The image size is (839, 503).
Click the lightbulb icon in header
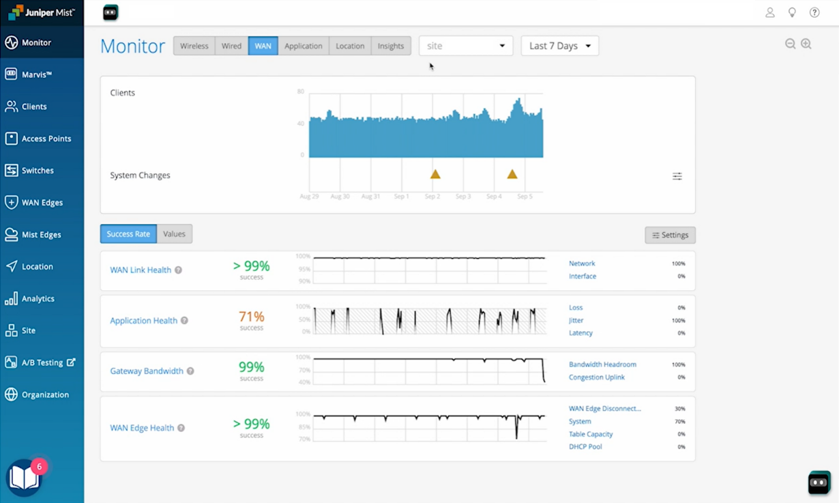point(792,13)
